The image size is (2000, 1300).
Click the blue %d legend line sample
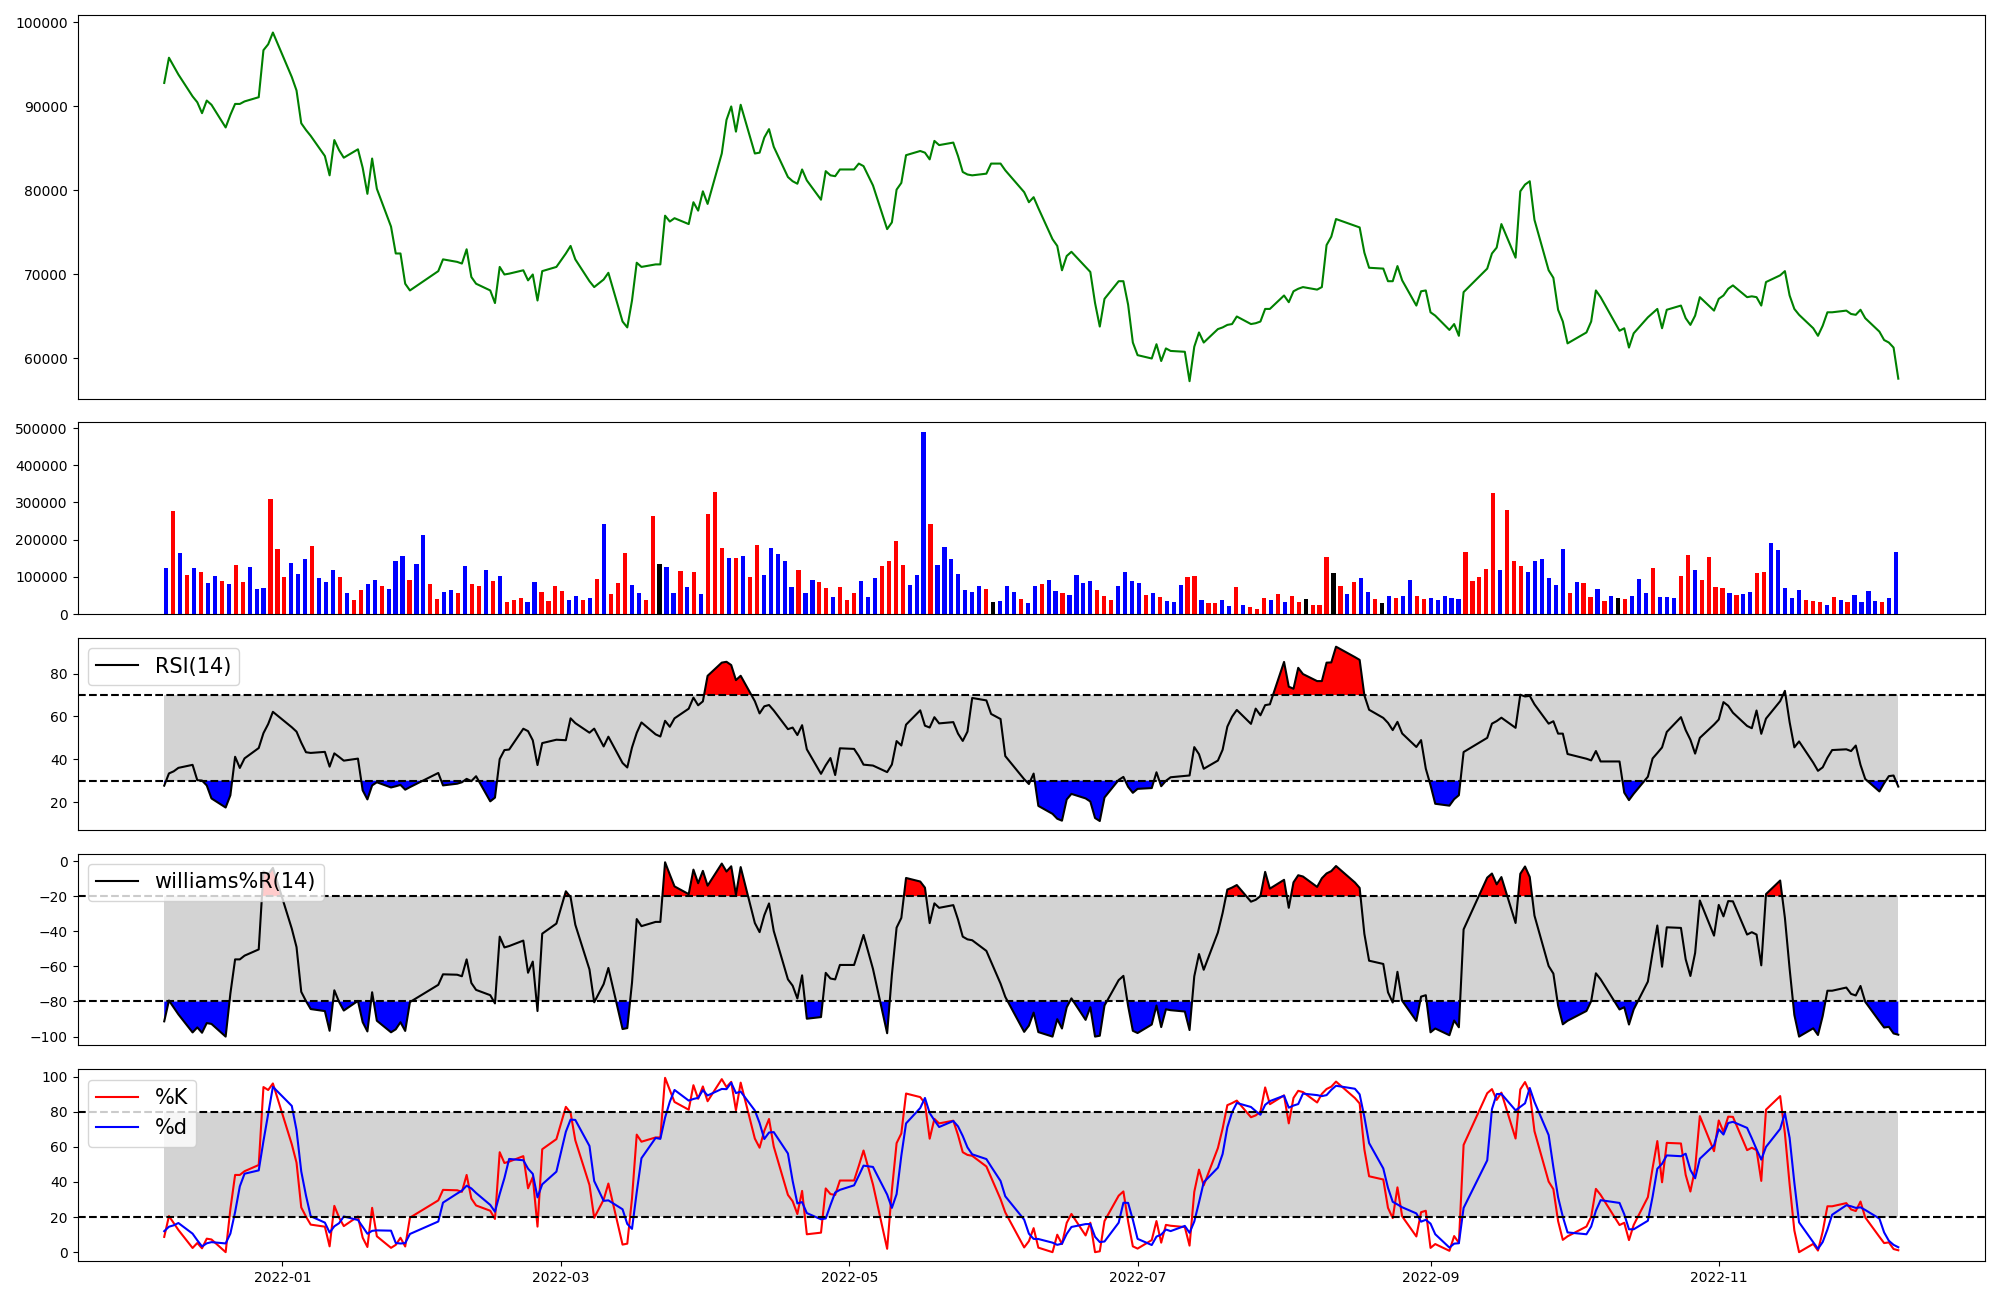117,1127
